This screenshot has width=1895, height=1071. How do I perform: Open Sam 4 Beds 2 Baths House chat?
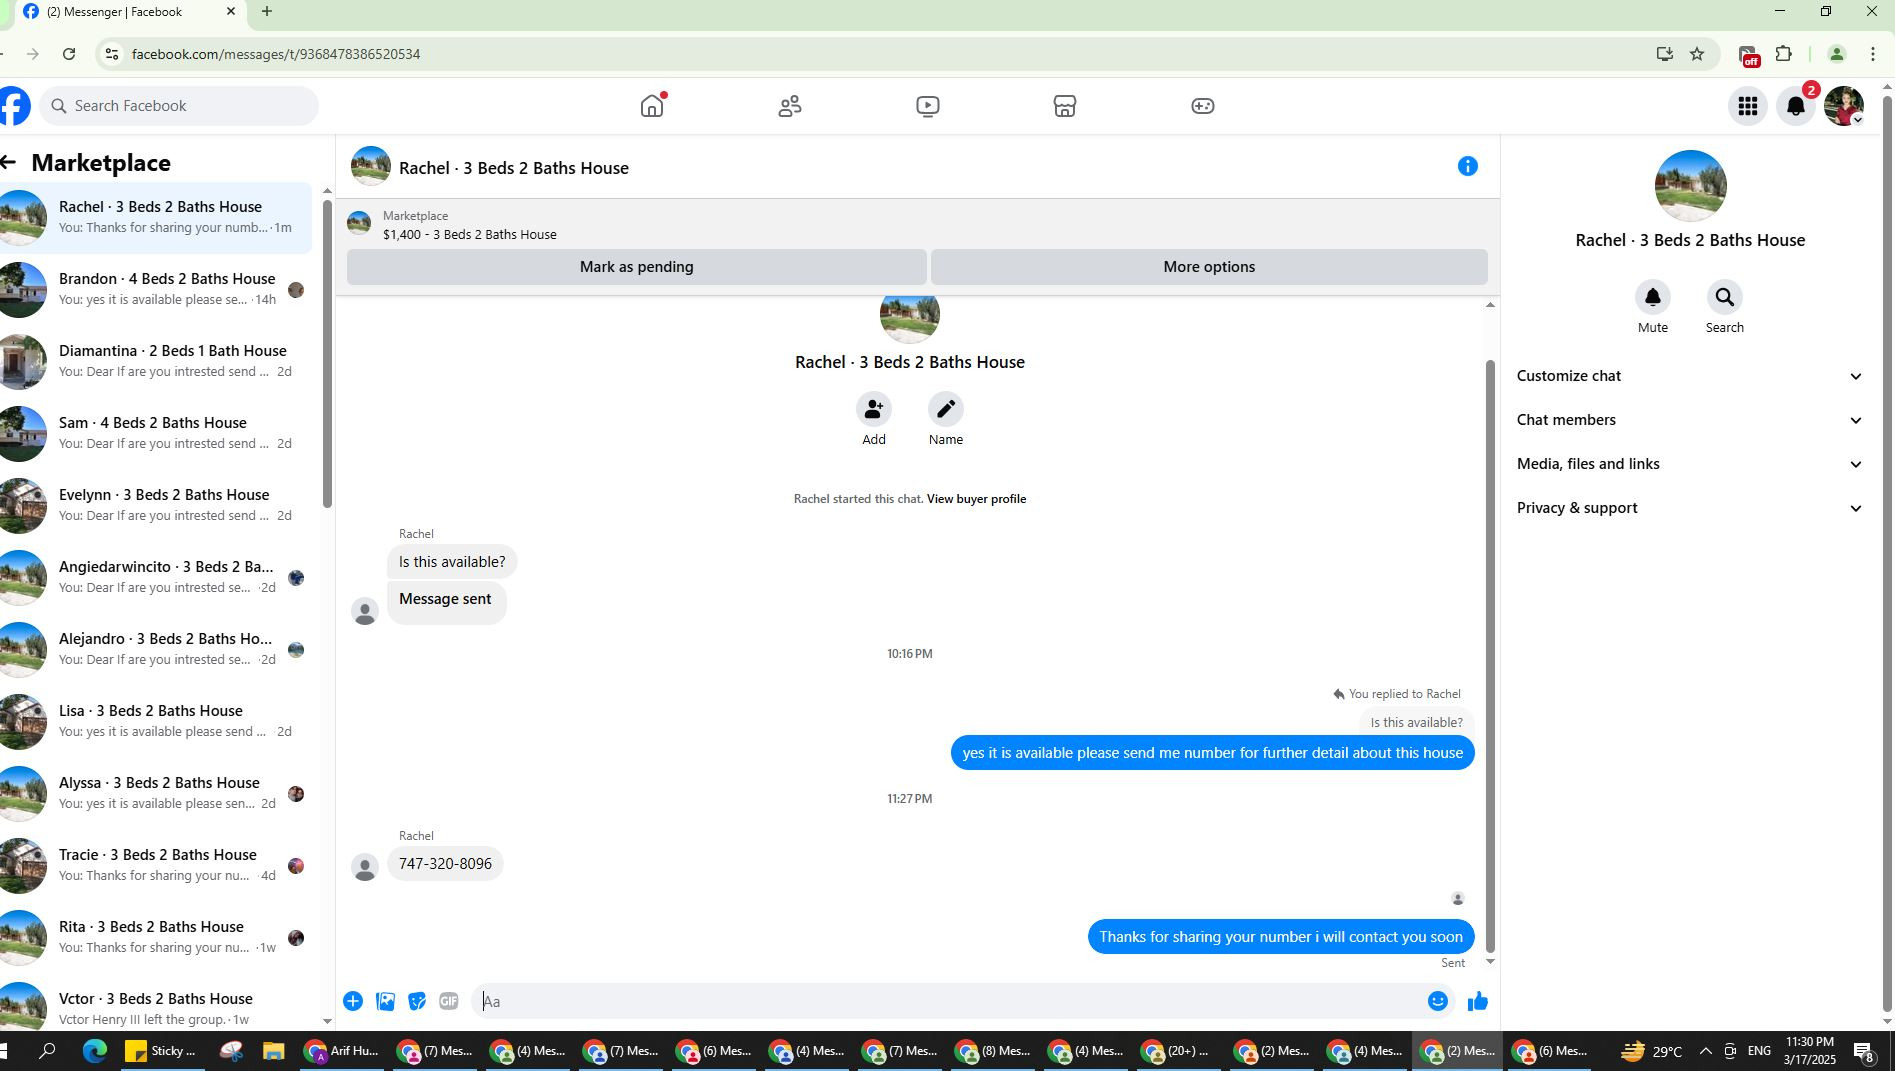pyautogui.click(x=156, y=433)
